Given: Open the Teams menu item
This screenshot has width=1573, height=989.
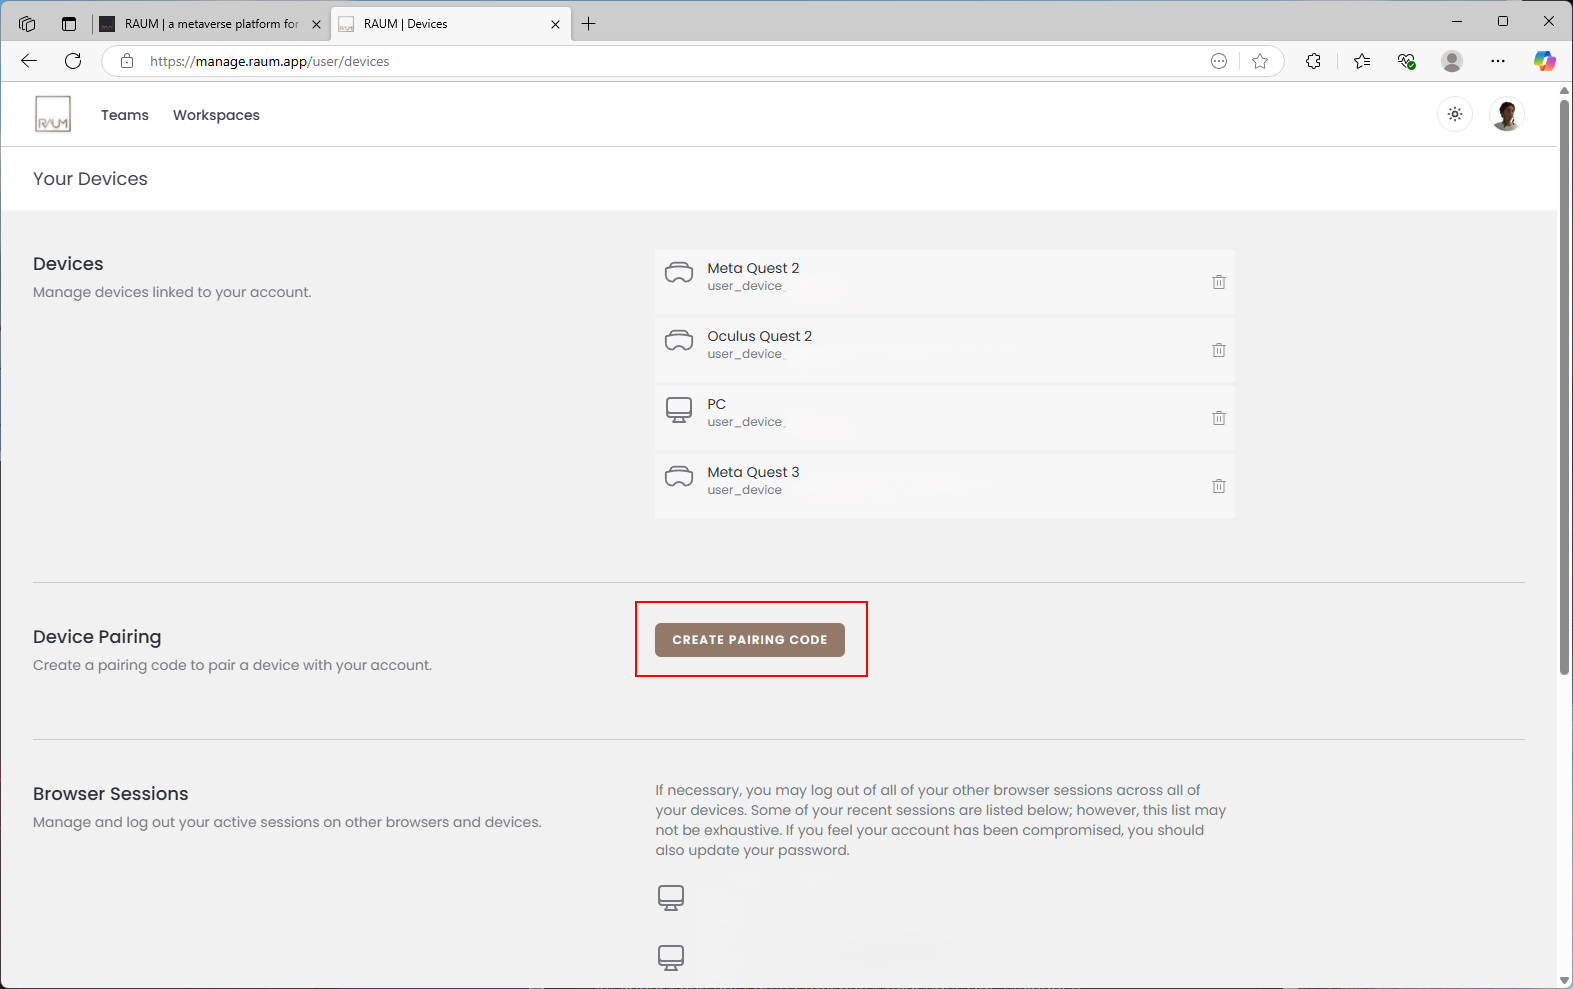Looking at the screenshot, I should point(125,115).
